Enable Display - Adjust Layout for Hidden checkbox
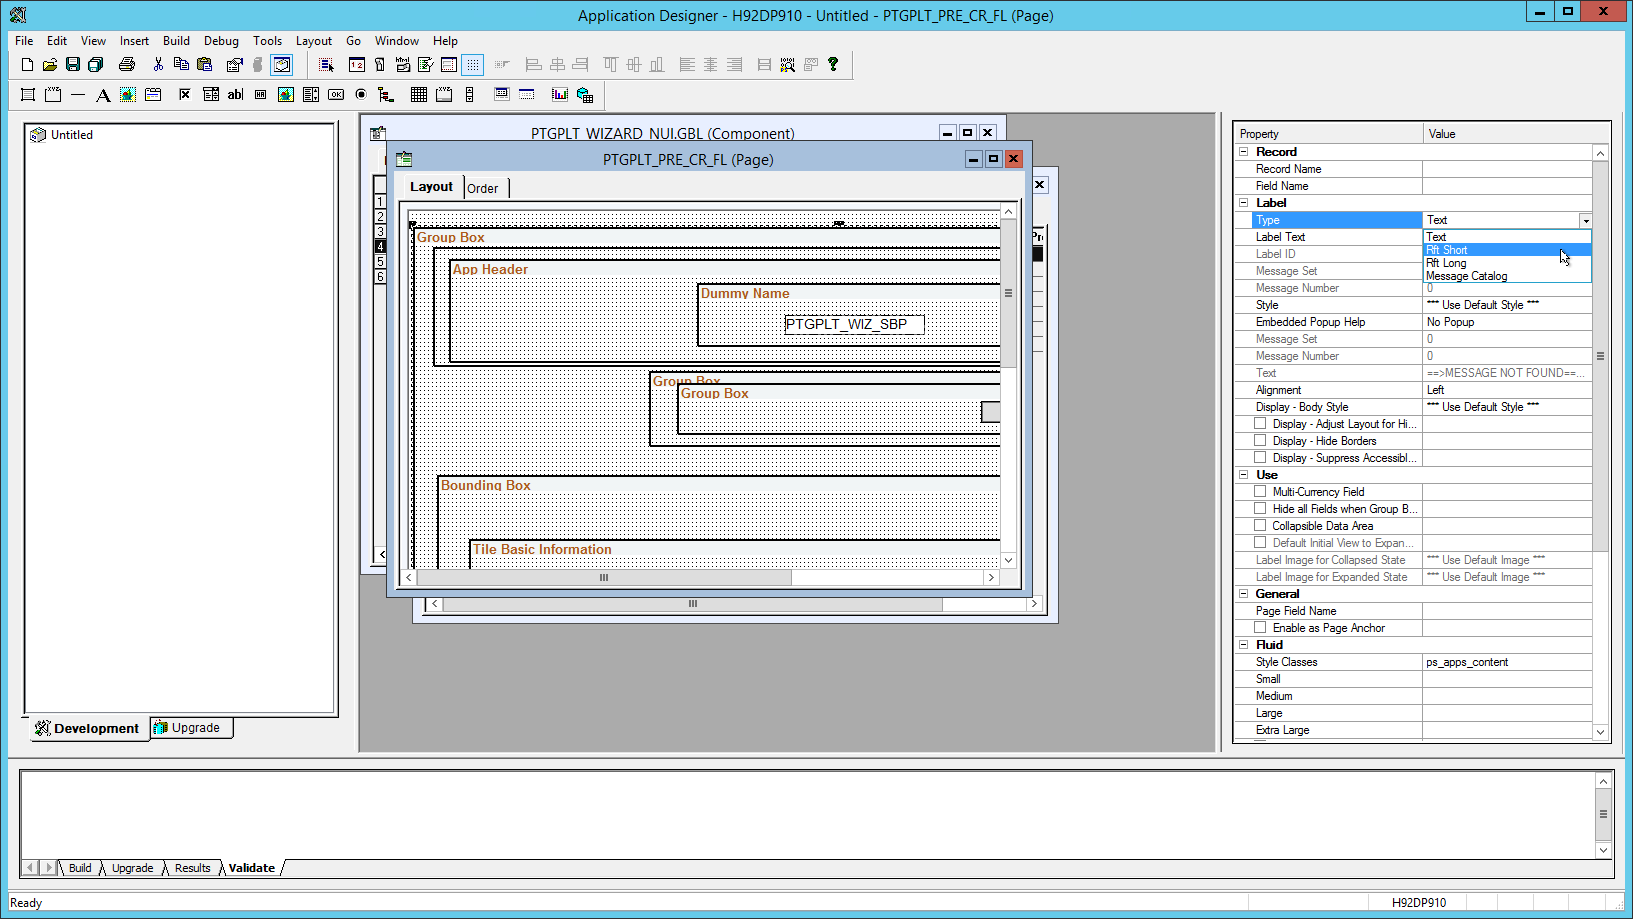Image resolution: width=1633 pixels, height=919 pixels. pos(1260,424)
